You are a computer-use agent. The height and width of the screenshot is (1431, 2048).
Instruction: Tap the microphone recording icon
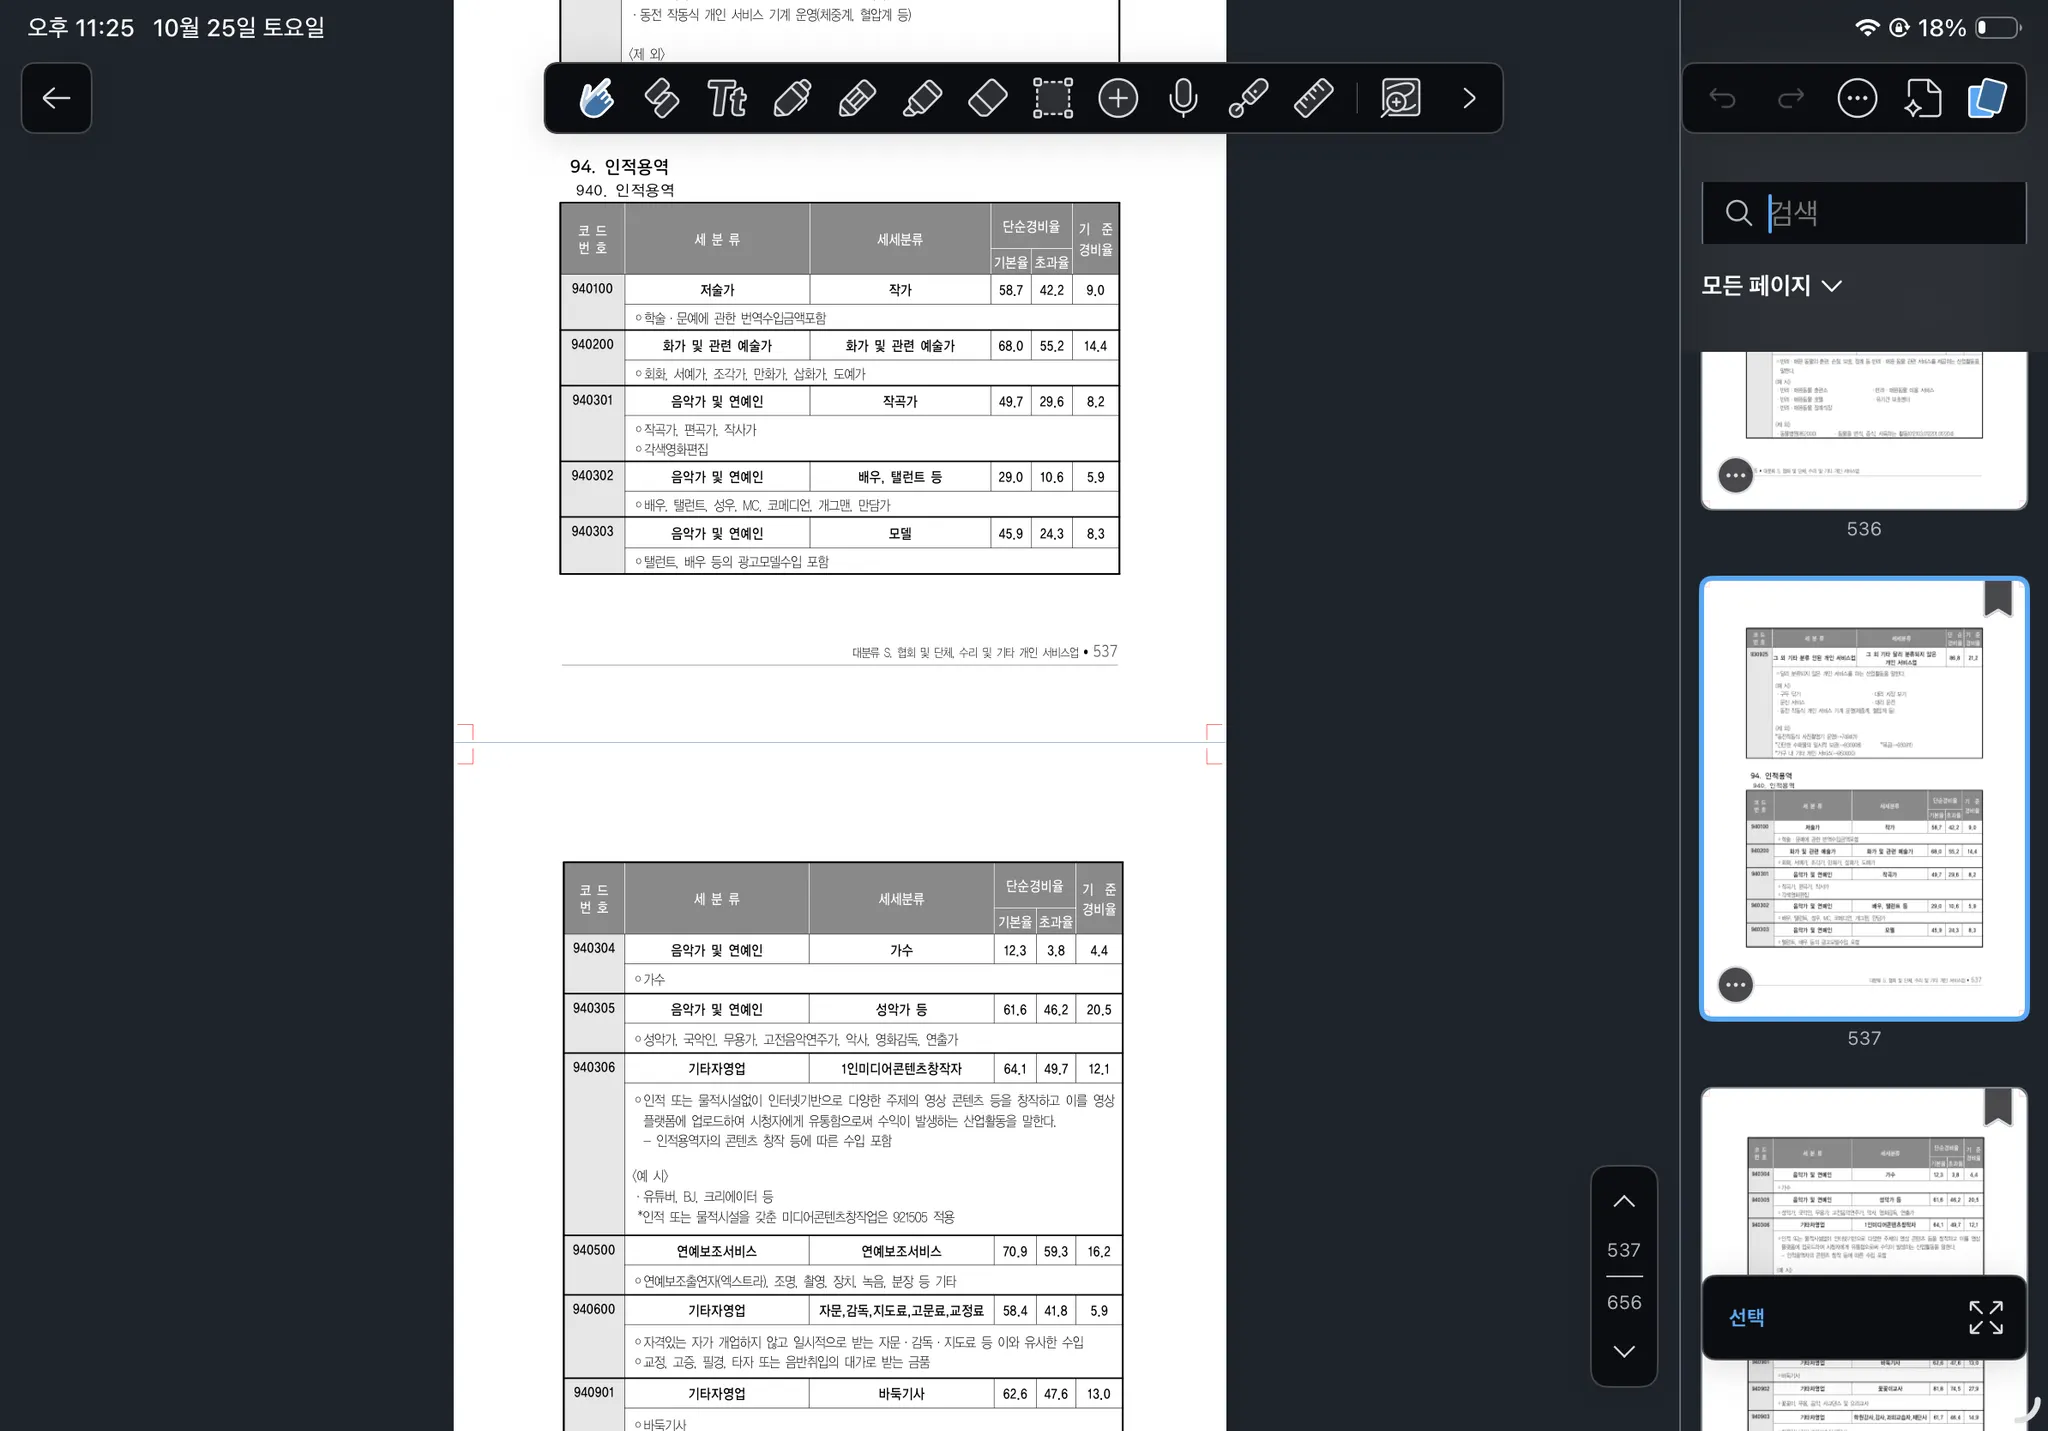pos(1183,98)
